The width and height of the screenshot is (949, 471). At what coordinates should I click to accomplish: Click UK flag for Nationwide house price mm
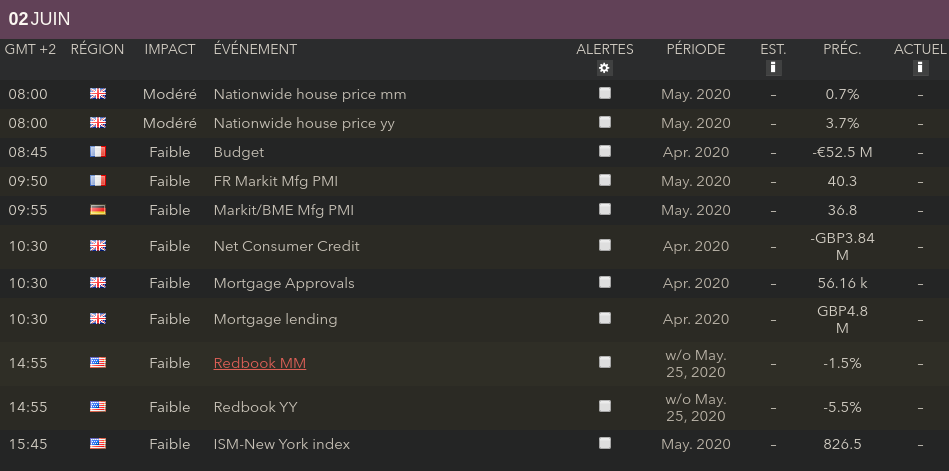coord(97,94)
